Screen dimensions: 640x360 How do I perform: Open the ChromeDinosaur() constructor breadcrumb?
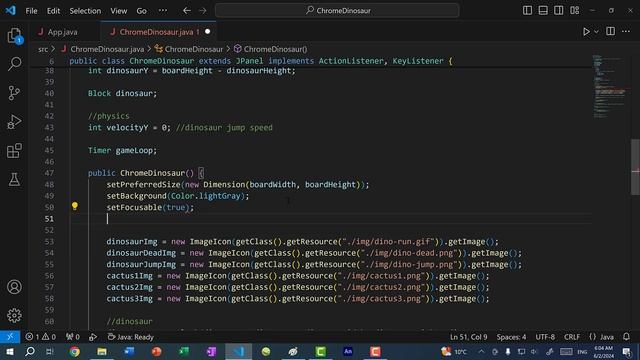click(271, 49)
